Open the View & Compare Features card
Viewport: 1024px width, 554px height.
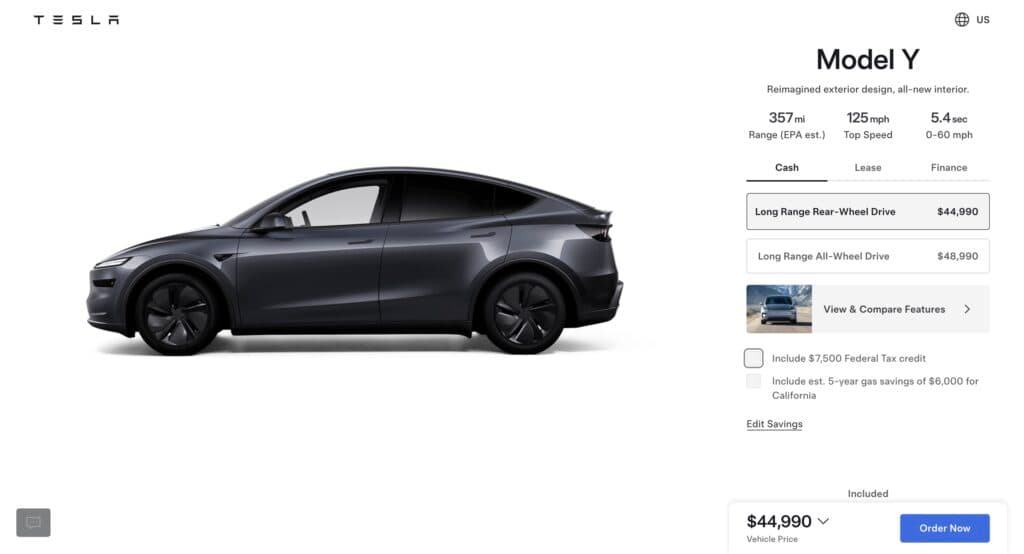pos(867,309)
